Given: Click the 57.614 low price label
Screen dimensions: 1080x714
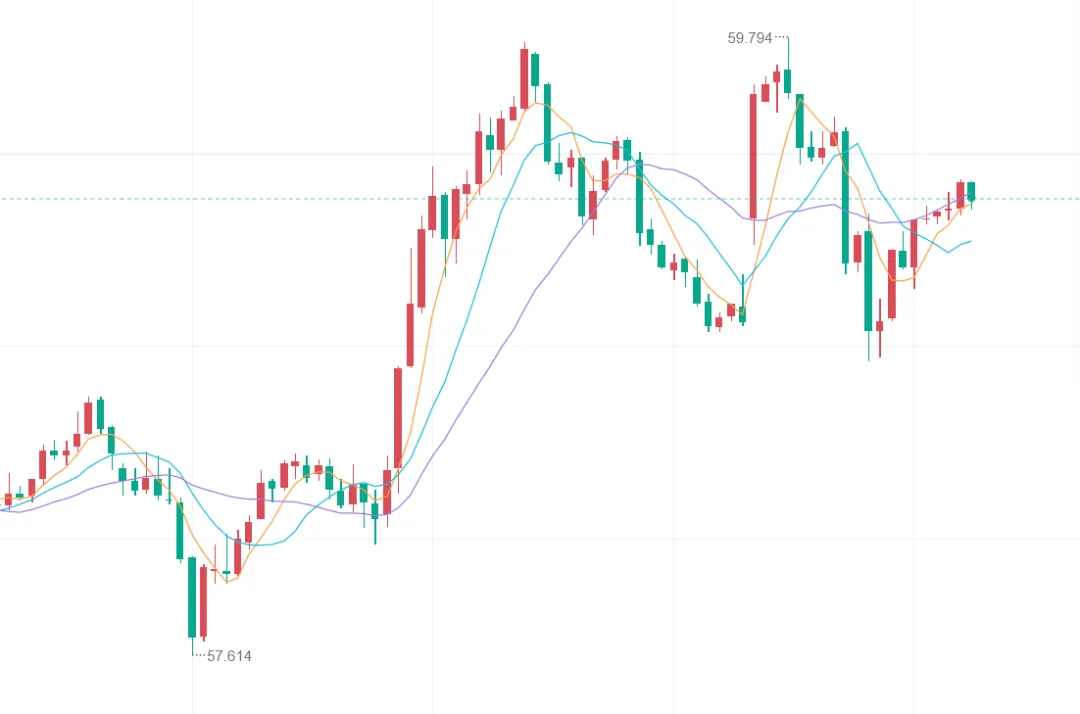Looking at the screenshot, I should point(229,656).
